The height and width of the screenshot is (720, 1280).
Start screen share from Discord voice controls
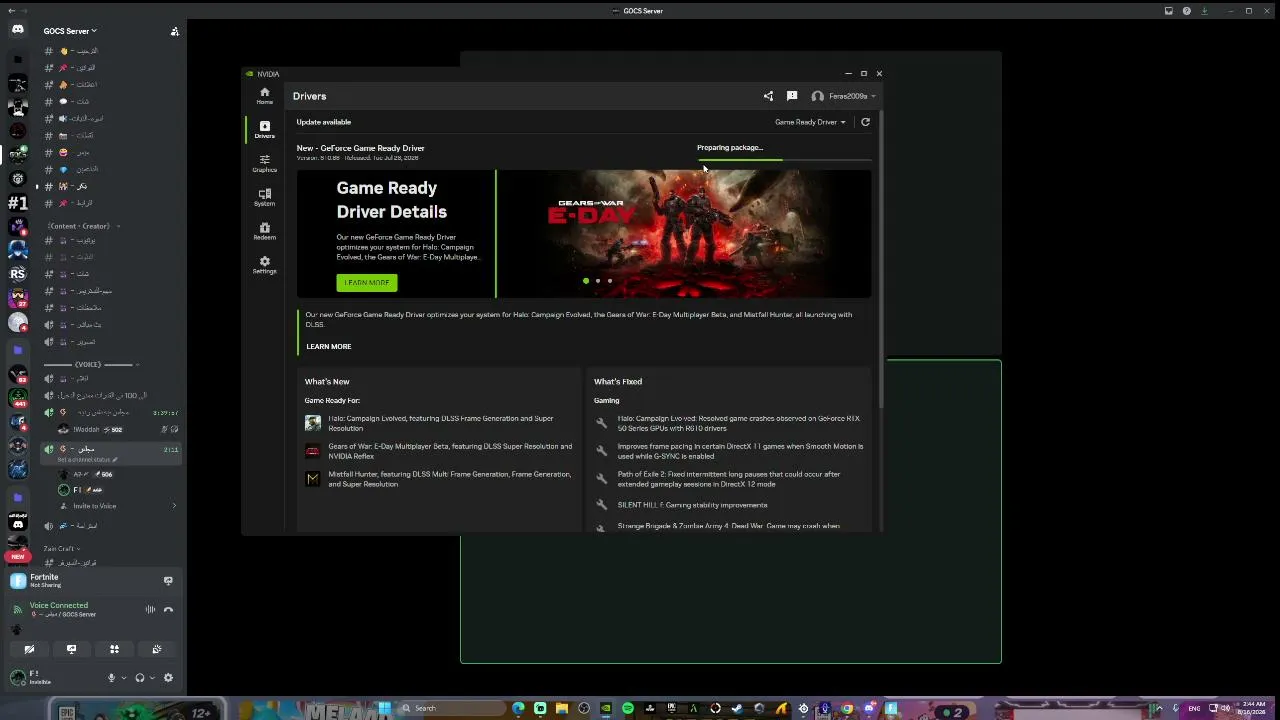coord(71,649)
